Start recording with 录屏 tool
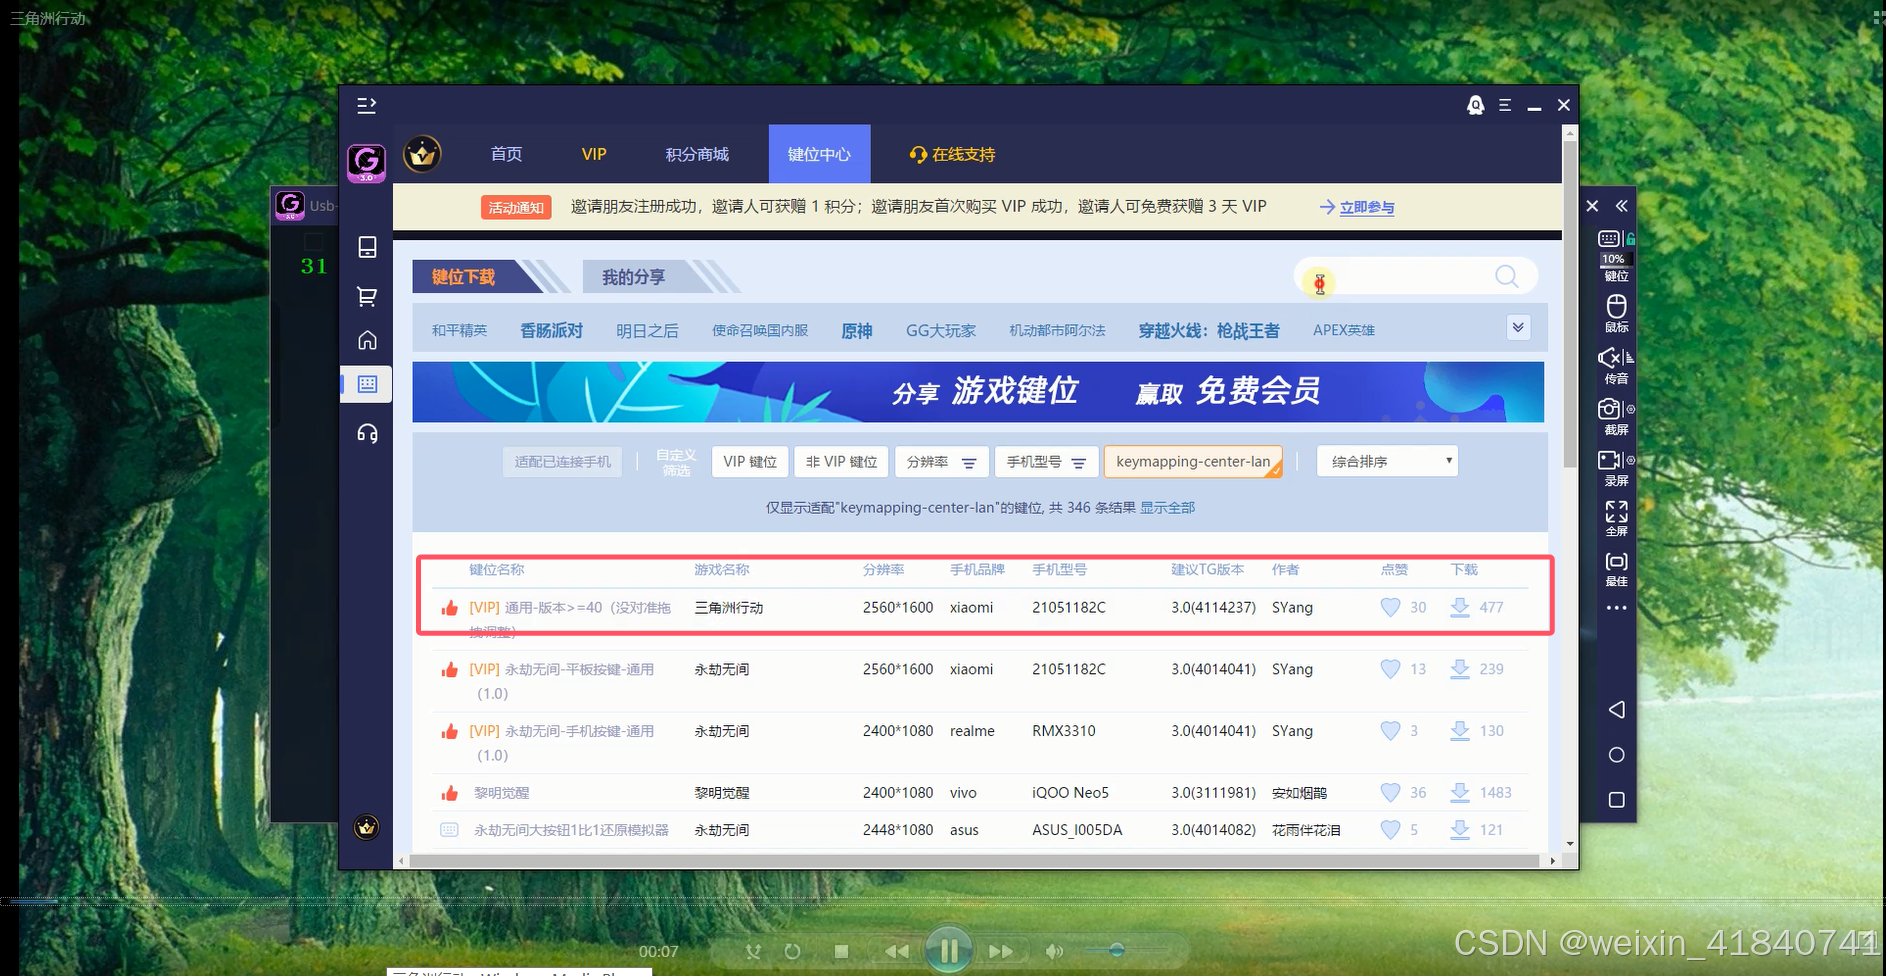 tap(1609, 460)
